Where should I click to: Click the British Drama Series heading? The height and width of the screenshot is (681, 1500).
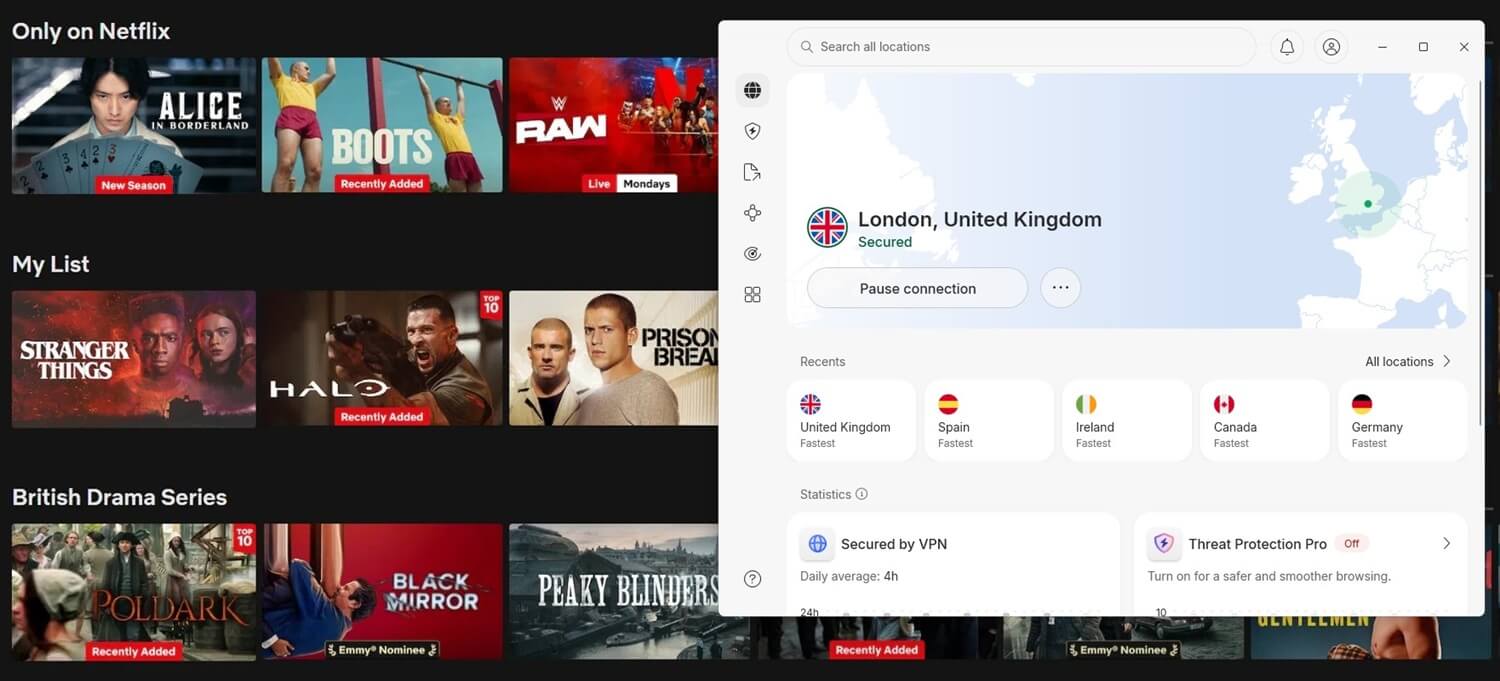point(119,497)
